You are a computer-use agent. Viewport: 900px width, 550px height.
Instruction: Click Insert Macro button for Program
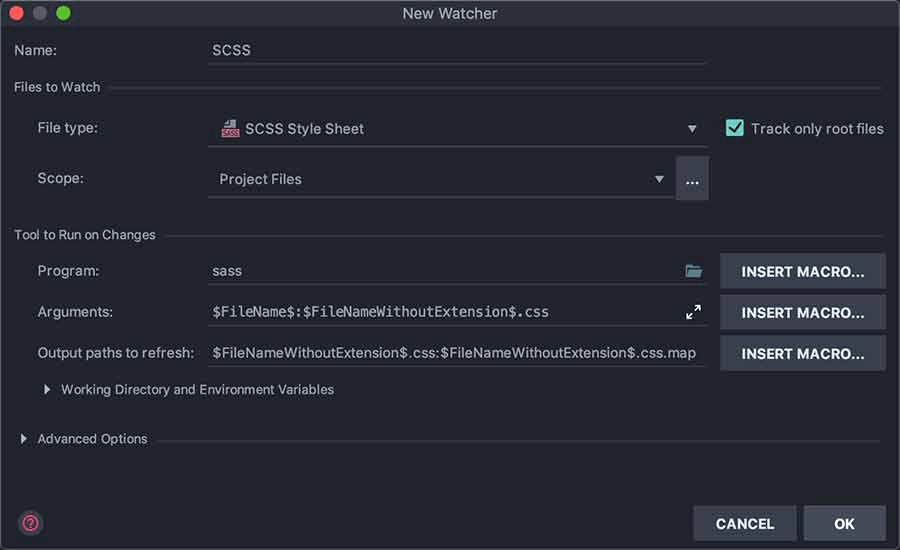(x=802, y=271)
